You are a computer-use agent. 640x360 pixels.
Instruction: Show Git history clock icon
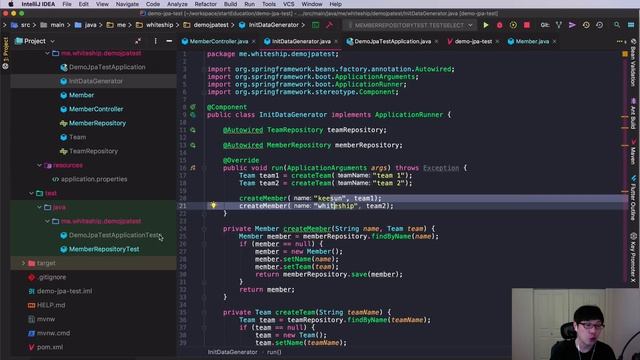click(x=586, y=25)
